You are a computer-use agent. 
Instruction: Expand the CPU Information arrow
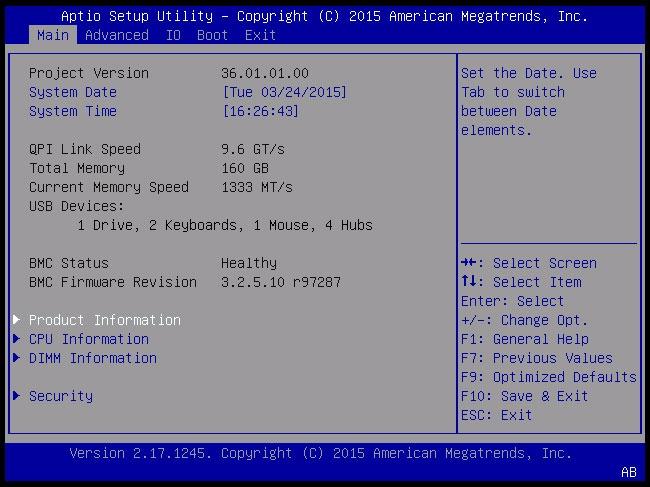click(x=17, y=339)
